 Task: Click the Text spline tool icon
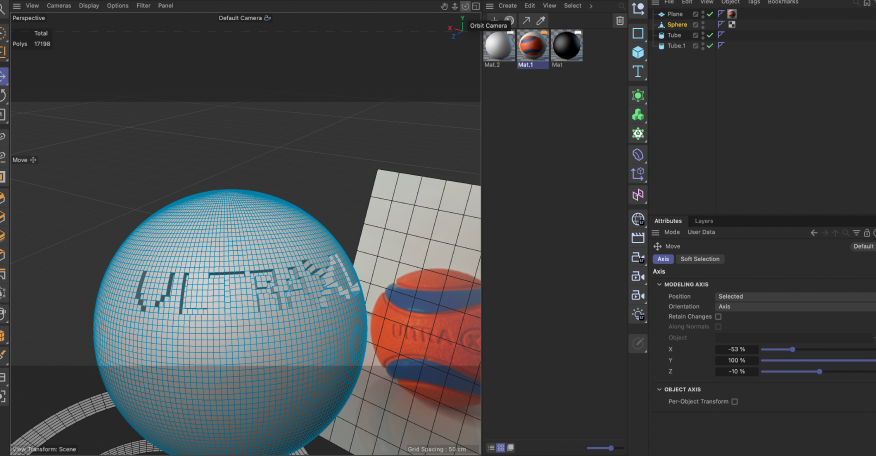pyautogui.click(x=638, y=72)
